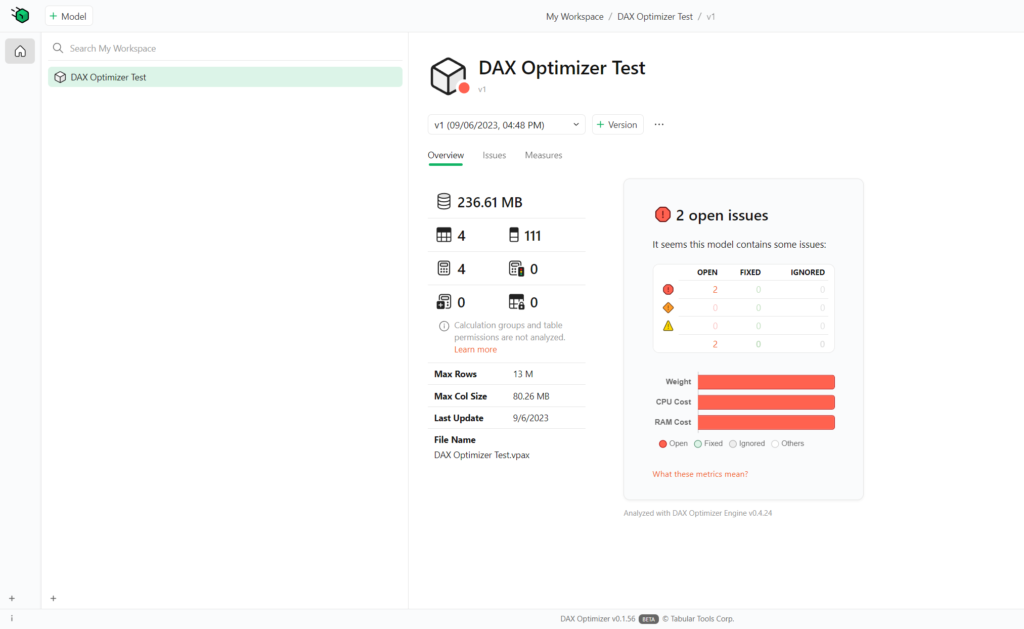Click the yellow warning triangle icon
Image resolution: width=1024 pixels, height=629 pixels.
[668, 326]
